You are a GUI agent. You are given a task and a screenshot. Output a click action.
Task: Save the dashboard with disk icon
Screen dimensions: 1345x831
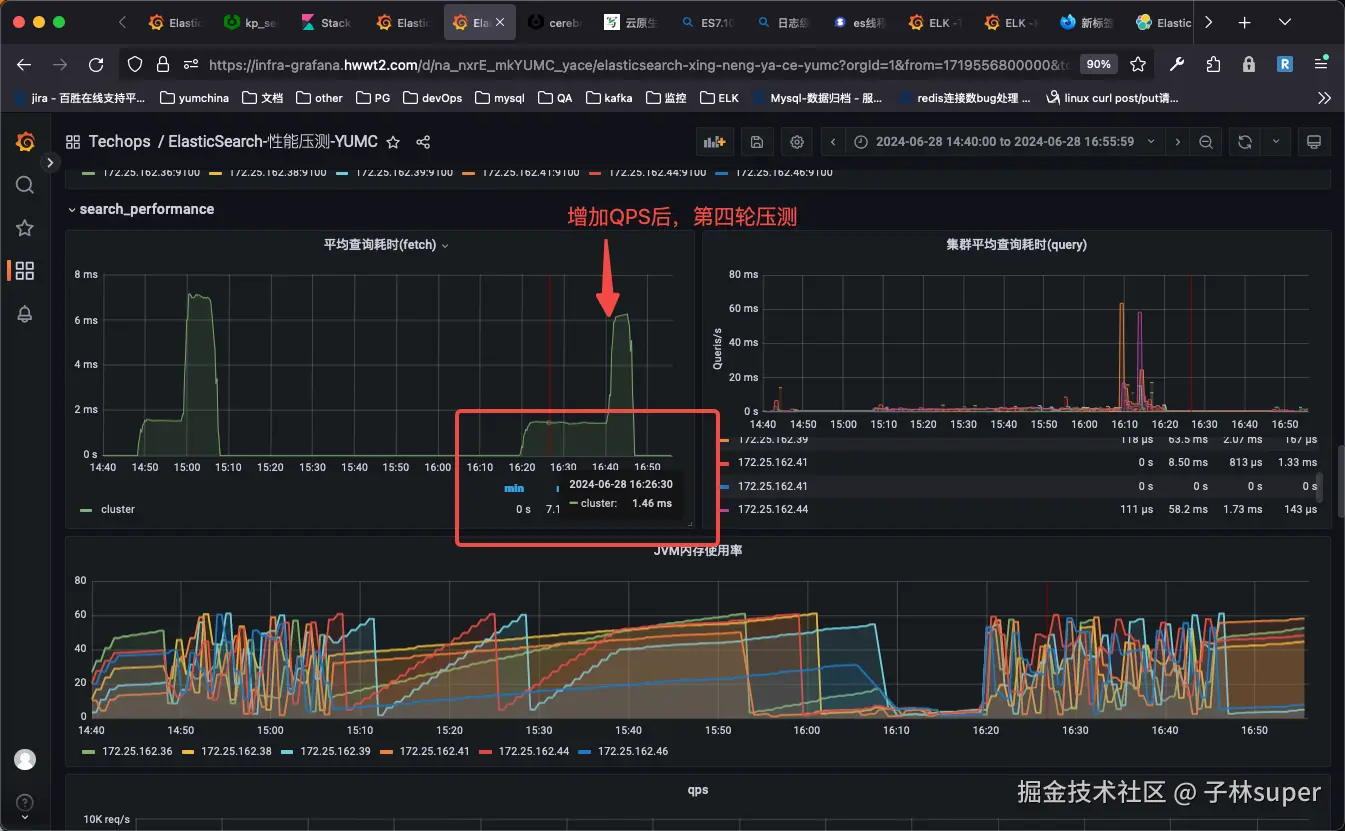coord(757,142)
